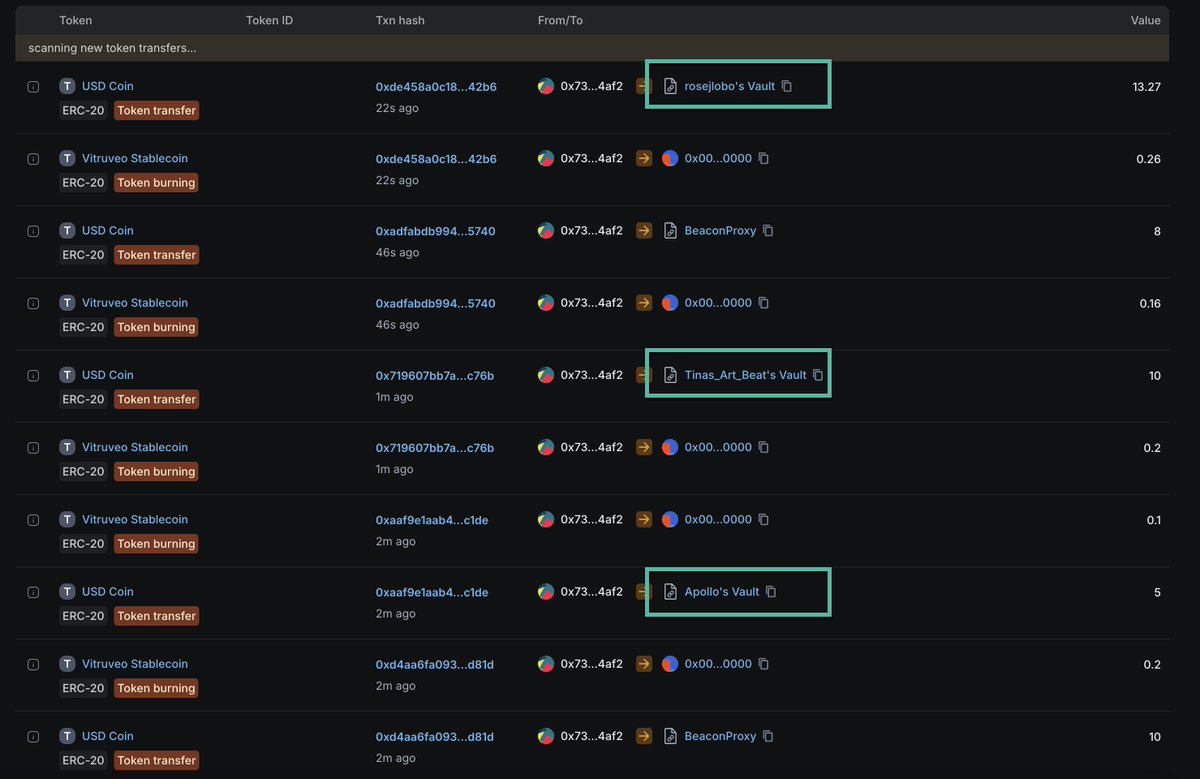Image resolution: width=1200 pixels, height=779 pixels.
Task: Click sender avatar in the 13.27 value row
Action: coord(546,86)
